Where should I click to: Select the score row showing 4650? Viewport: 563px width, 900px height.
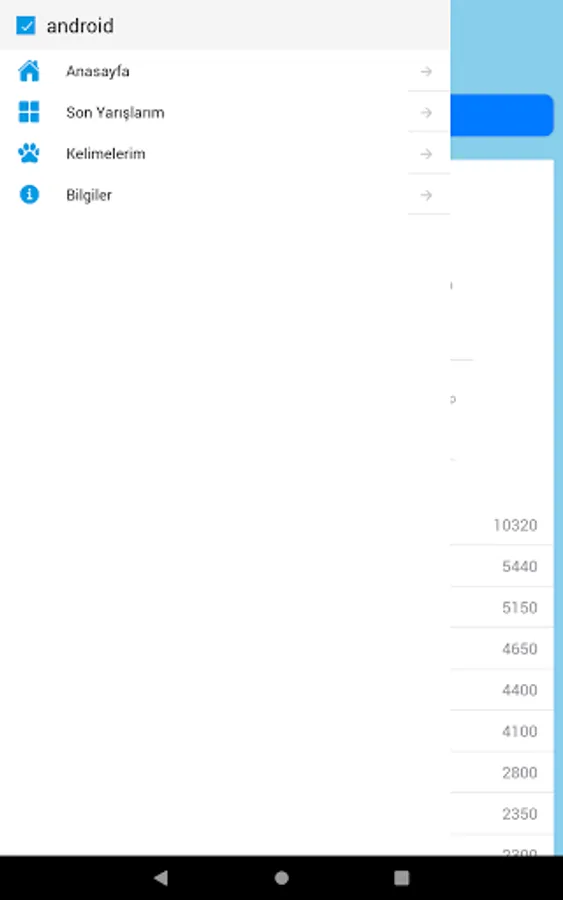502,649
